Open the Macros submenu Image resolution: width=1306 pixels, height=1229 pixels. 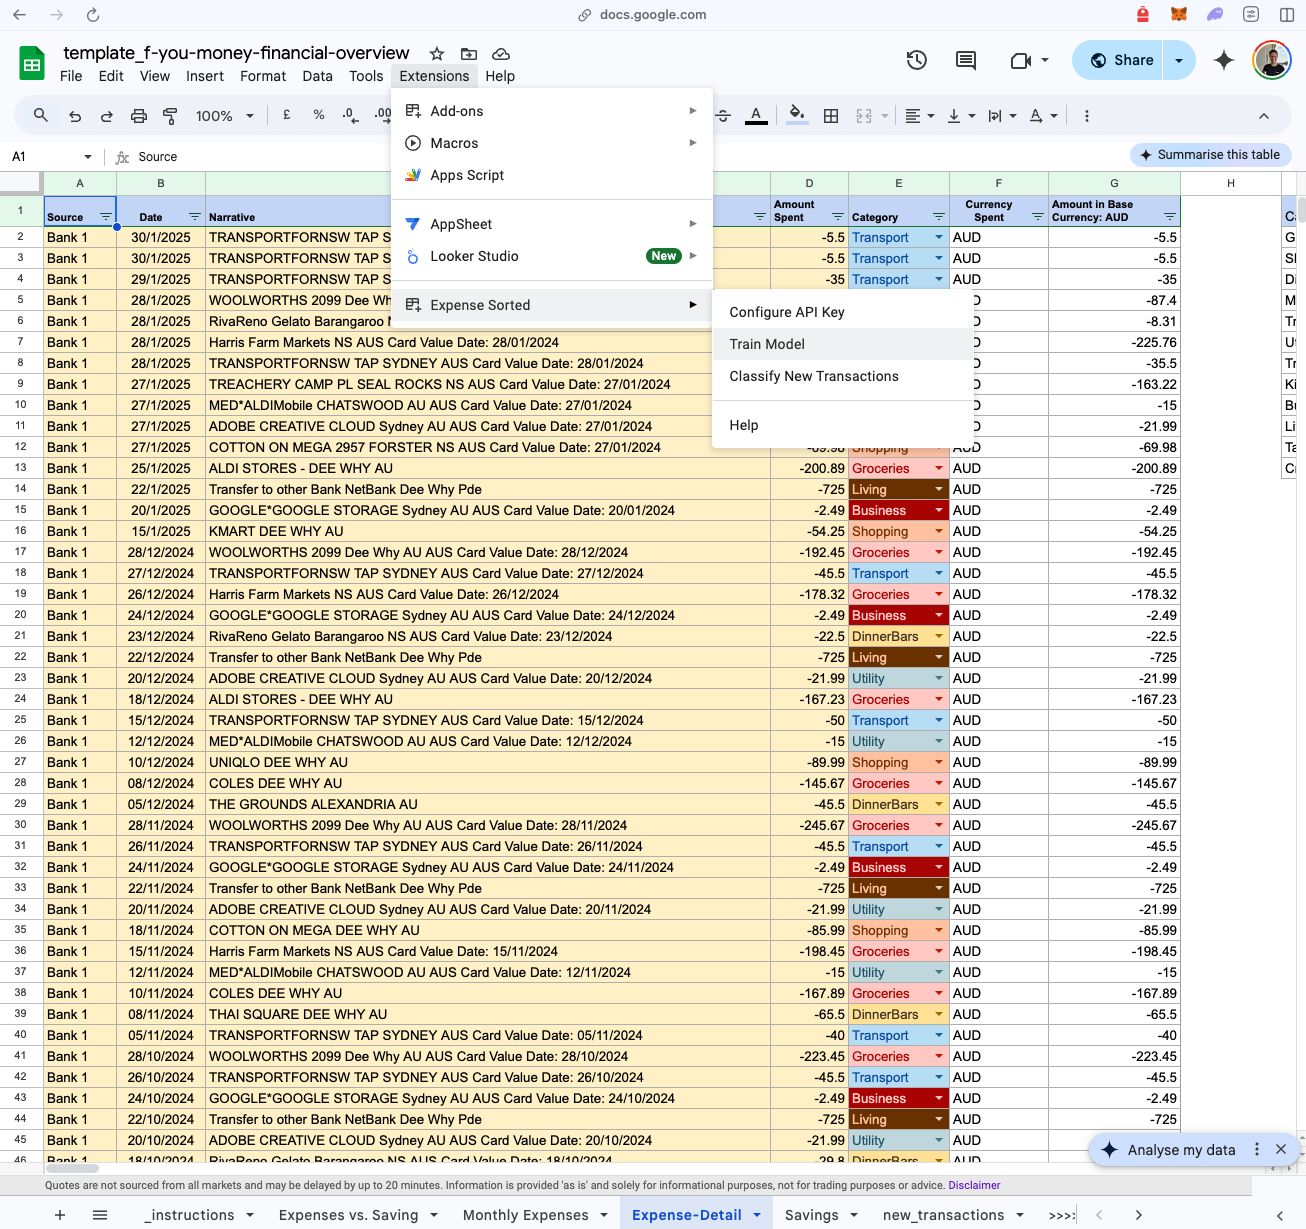tap(552, 143)
